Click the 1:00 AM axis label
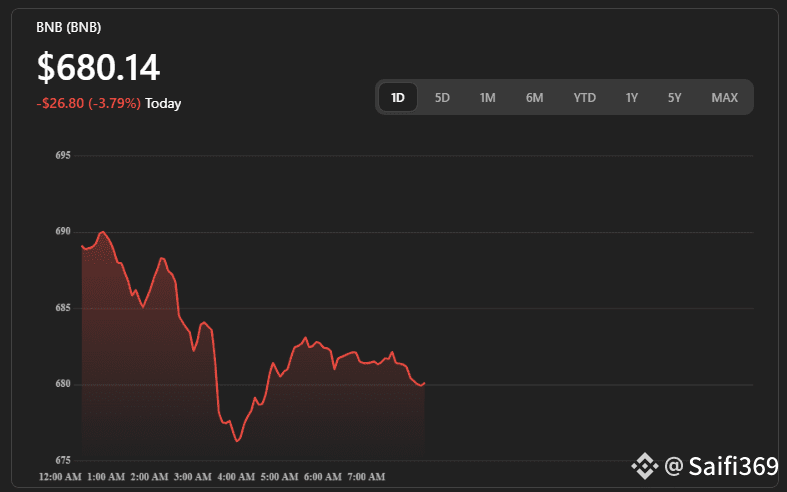 106,477
